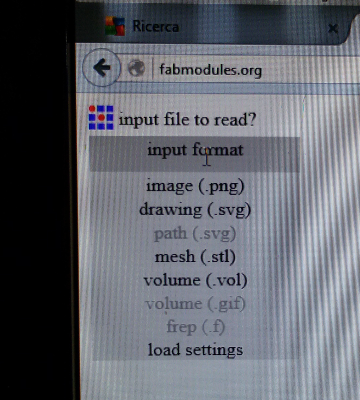Click load settings entry

(195, 350)
